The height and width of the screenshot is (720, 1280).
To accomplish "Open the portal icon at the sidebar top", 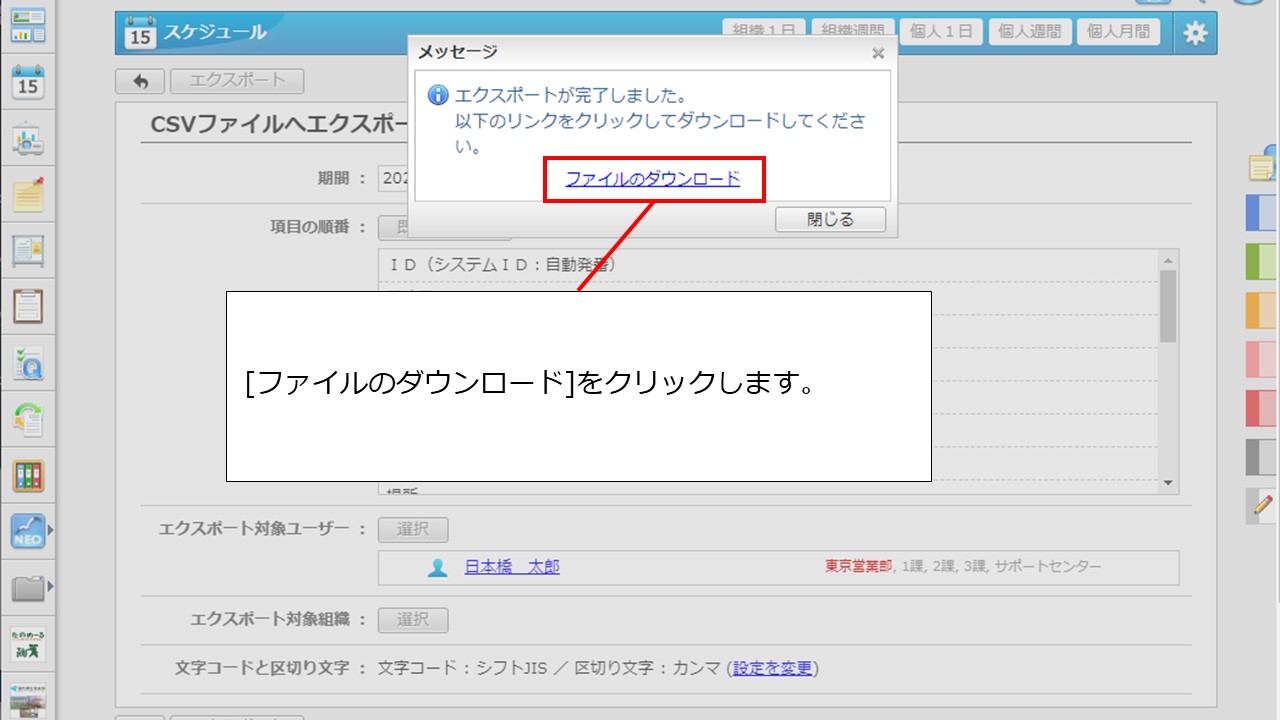I will 28,26.
